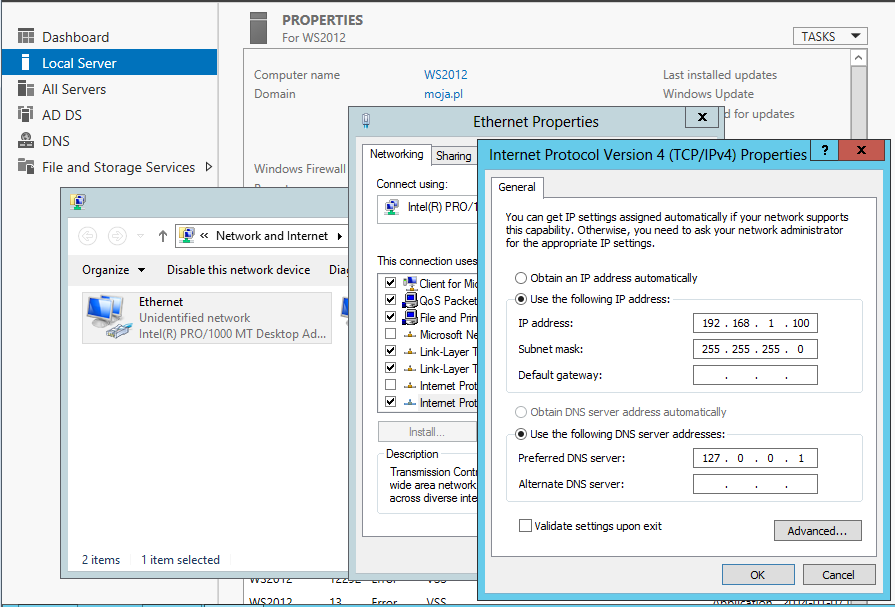
Task: Expand File and Storage Services arrow
Action: [x=209, y=167]
